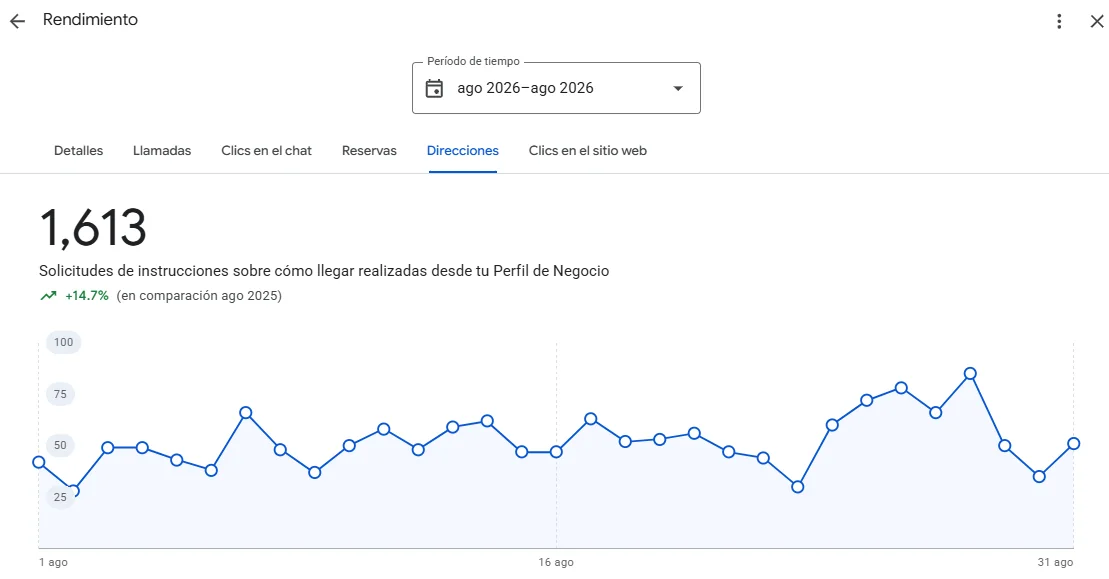This screenshot has width=1109, height=579.
Task: Click the Solicitudes de instrucciones description text
Action: tap(324, 271)
